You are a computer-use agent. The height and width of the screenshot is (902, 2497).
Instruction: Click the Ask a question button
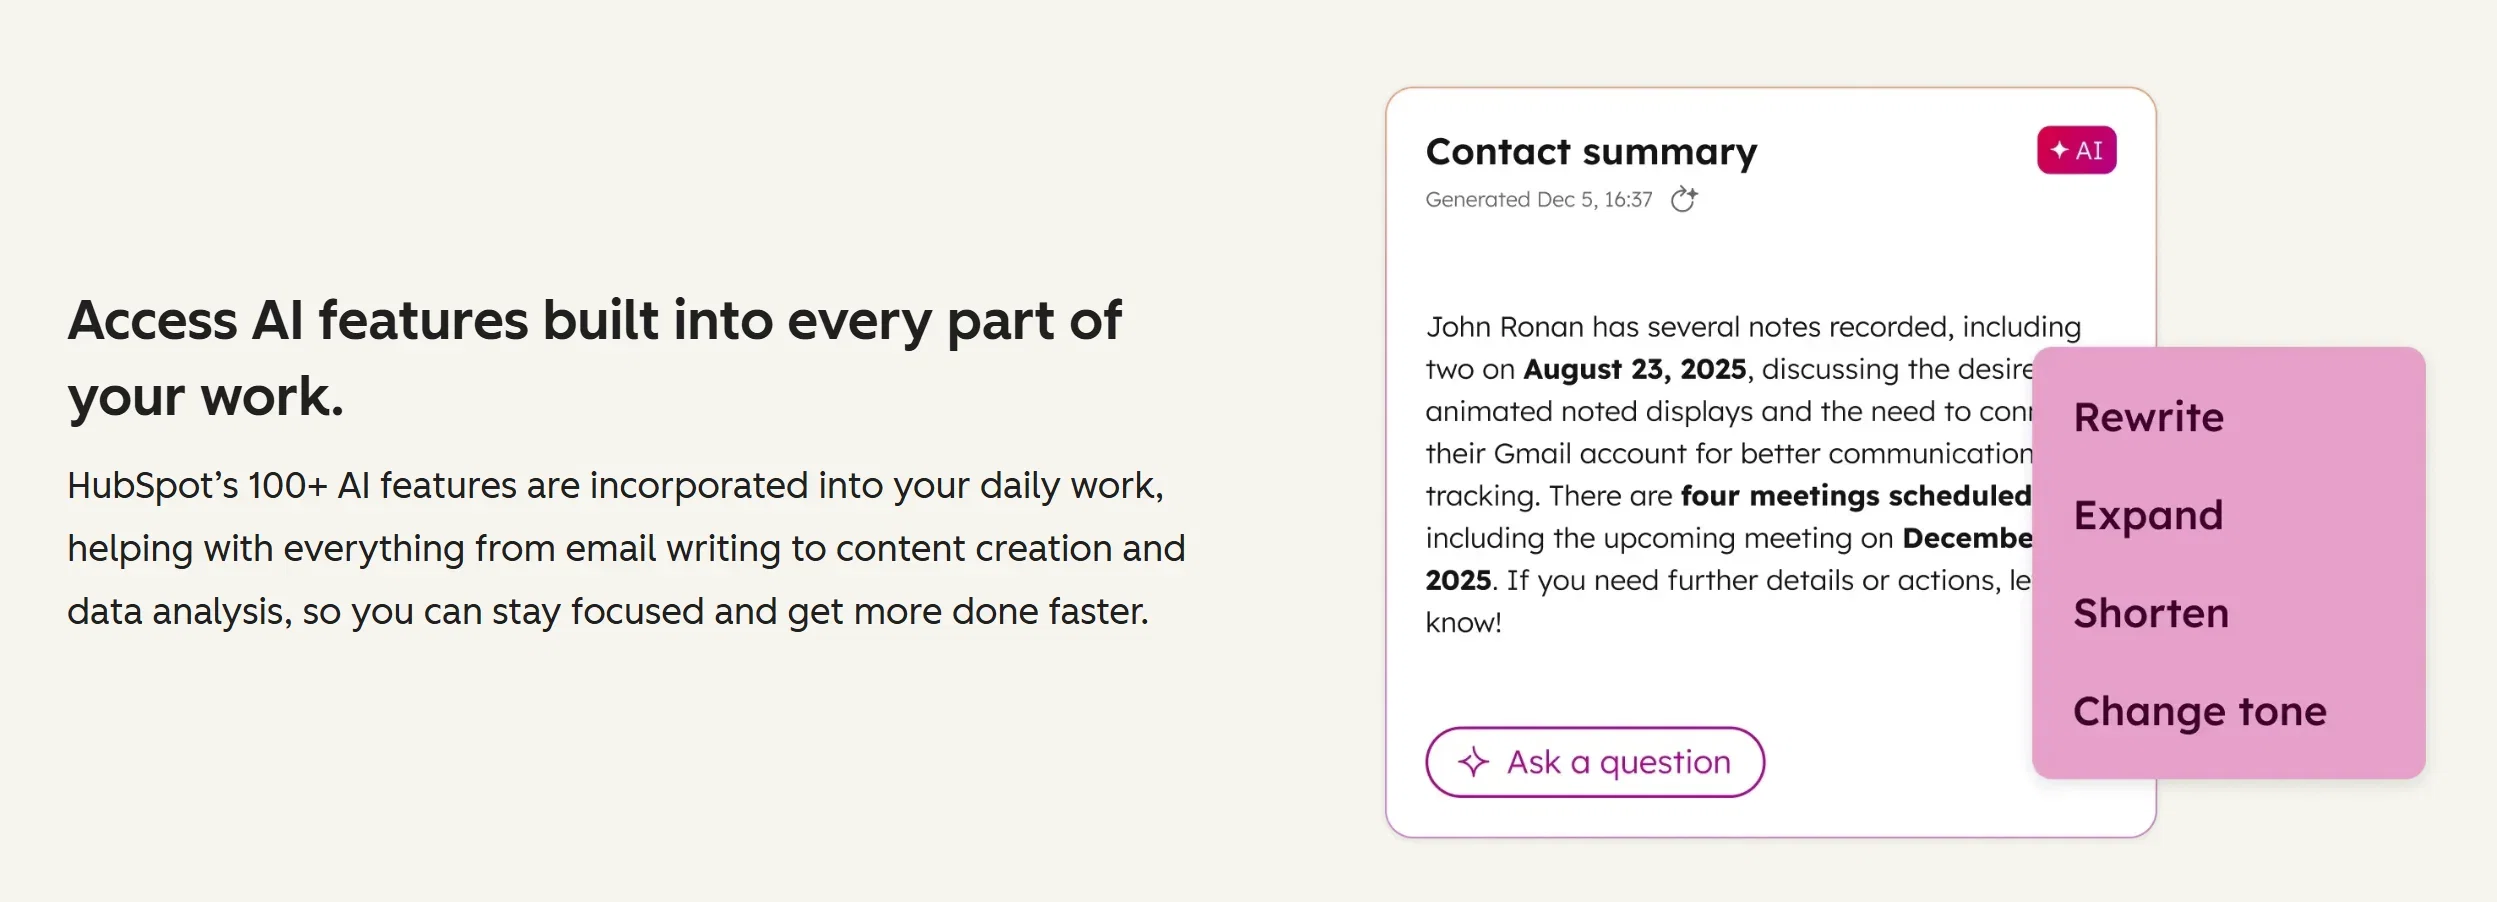[x=1594, y=762]
